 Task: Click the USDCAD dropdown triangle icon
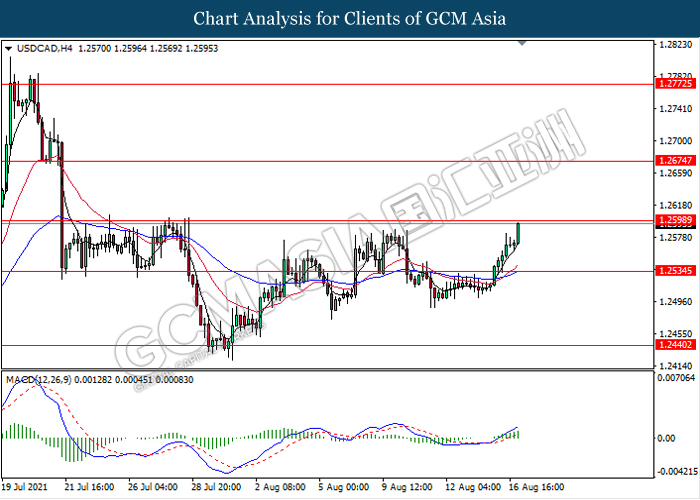click(8, 49)
